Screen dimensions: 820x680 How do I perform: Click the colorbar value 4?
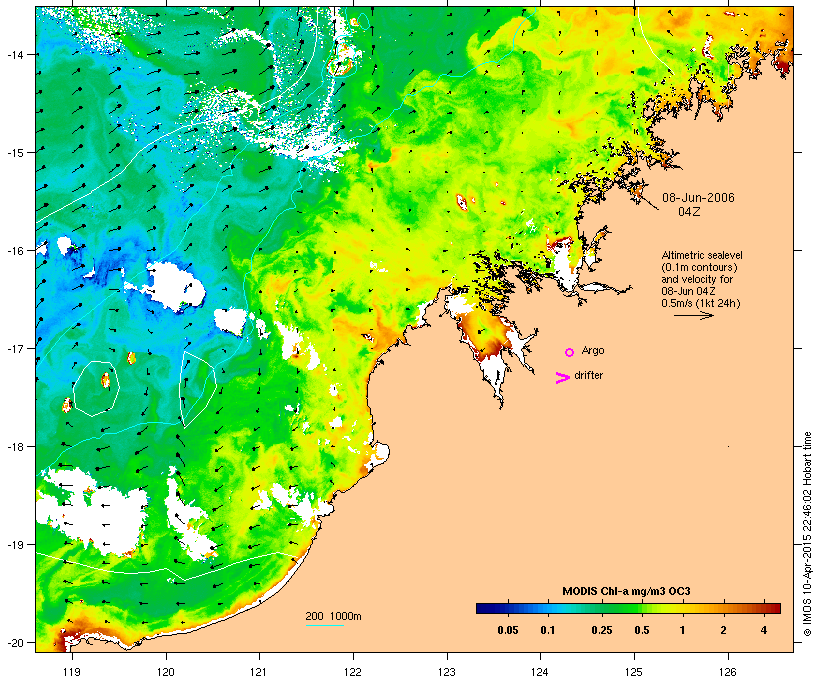[x=764, y=630]
